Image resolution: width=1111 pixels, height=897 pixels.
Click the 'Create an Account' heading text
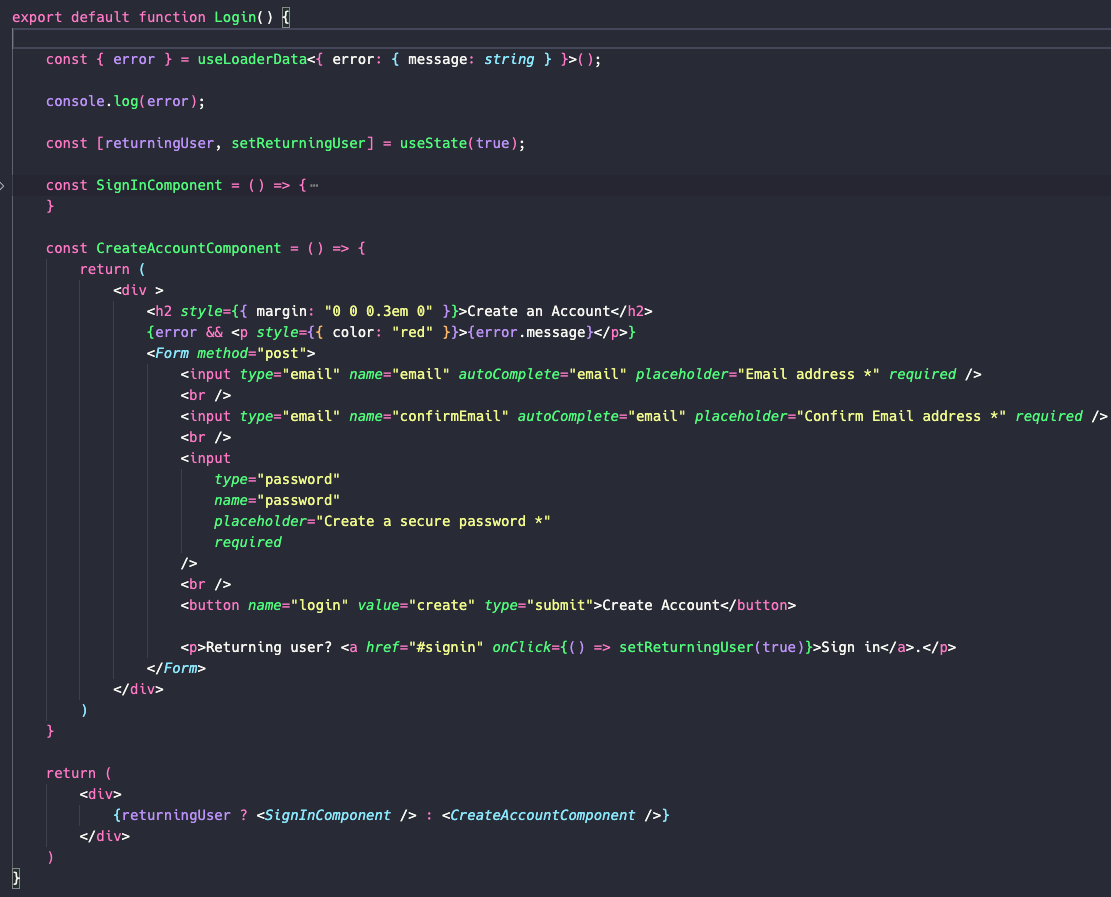click(538, 312)
